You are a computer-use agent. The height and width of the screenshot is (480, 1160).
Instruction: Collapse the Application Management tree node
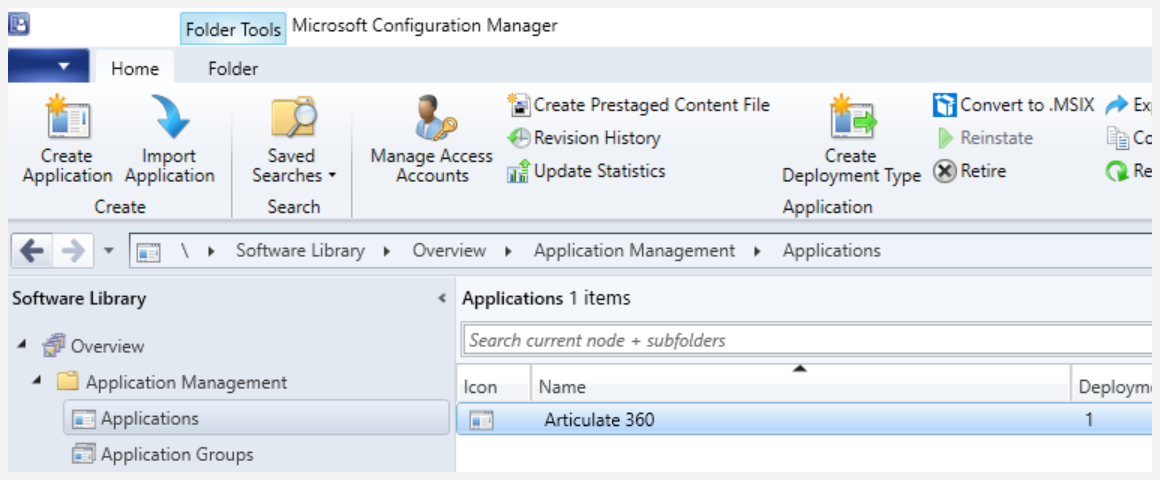pyautogui.click(x=36, y=382)
